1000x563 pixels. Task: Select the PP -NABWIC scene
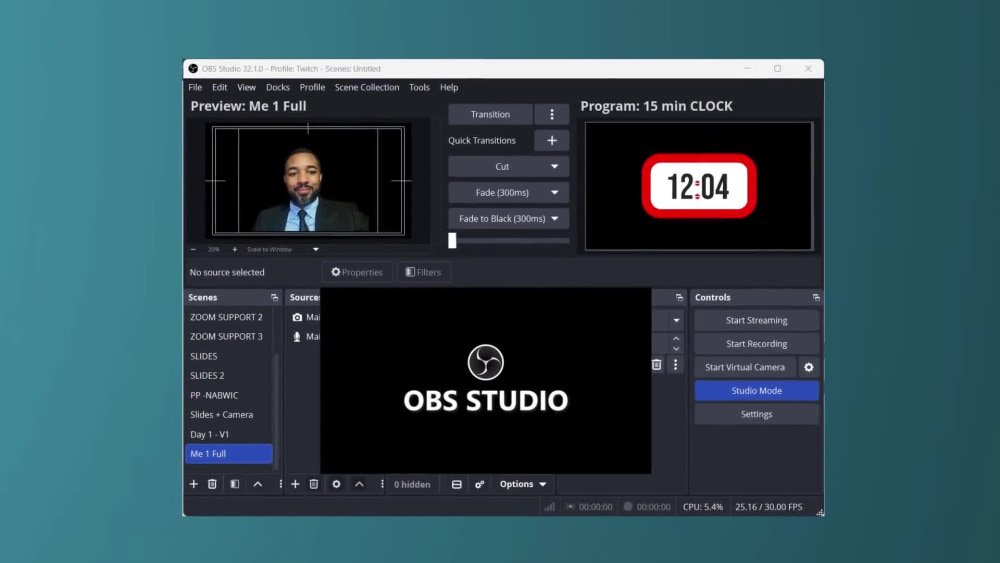pyautogui.click(x=229, y=395)
